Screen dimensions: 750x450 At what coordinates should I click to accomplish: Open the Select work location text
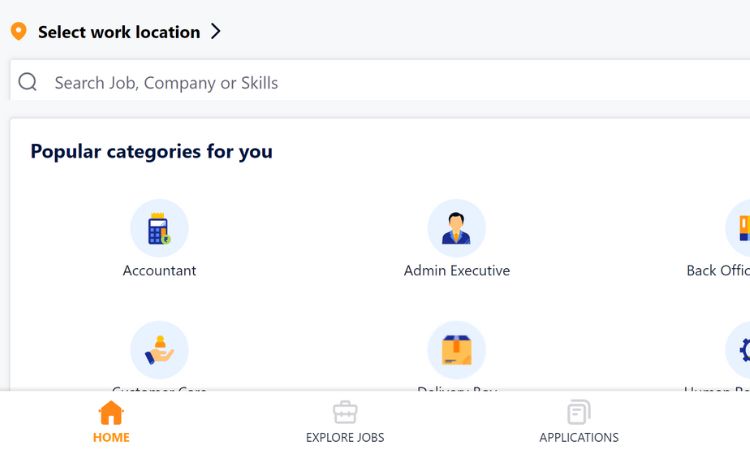click(119, 32)
